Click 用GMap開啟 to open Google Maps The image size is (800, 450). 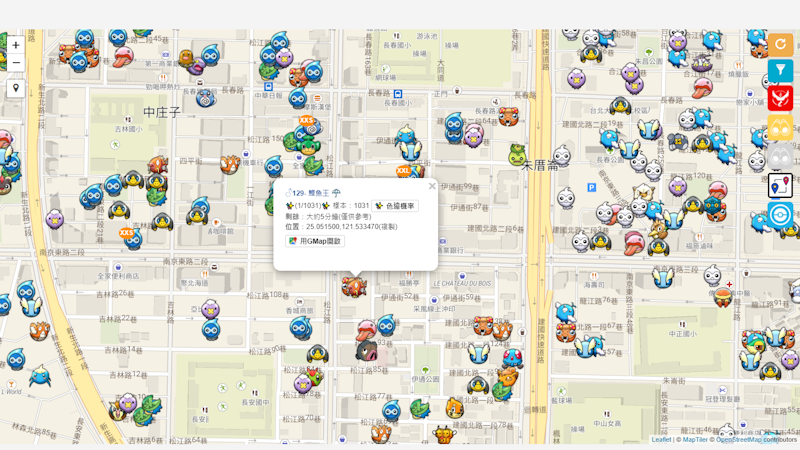click(316, 241)
